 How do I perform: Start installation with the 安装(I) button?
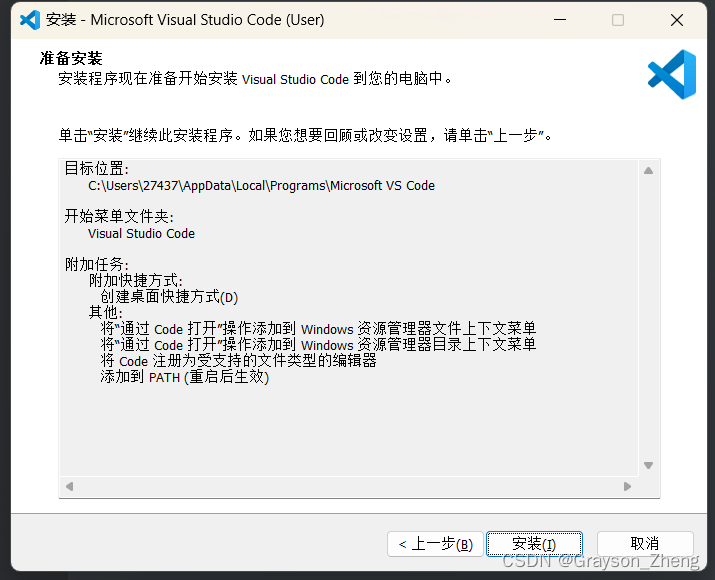[x=534, y=544]
